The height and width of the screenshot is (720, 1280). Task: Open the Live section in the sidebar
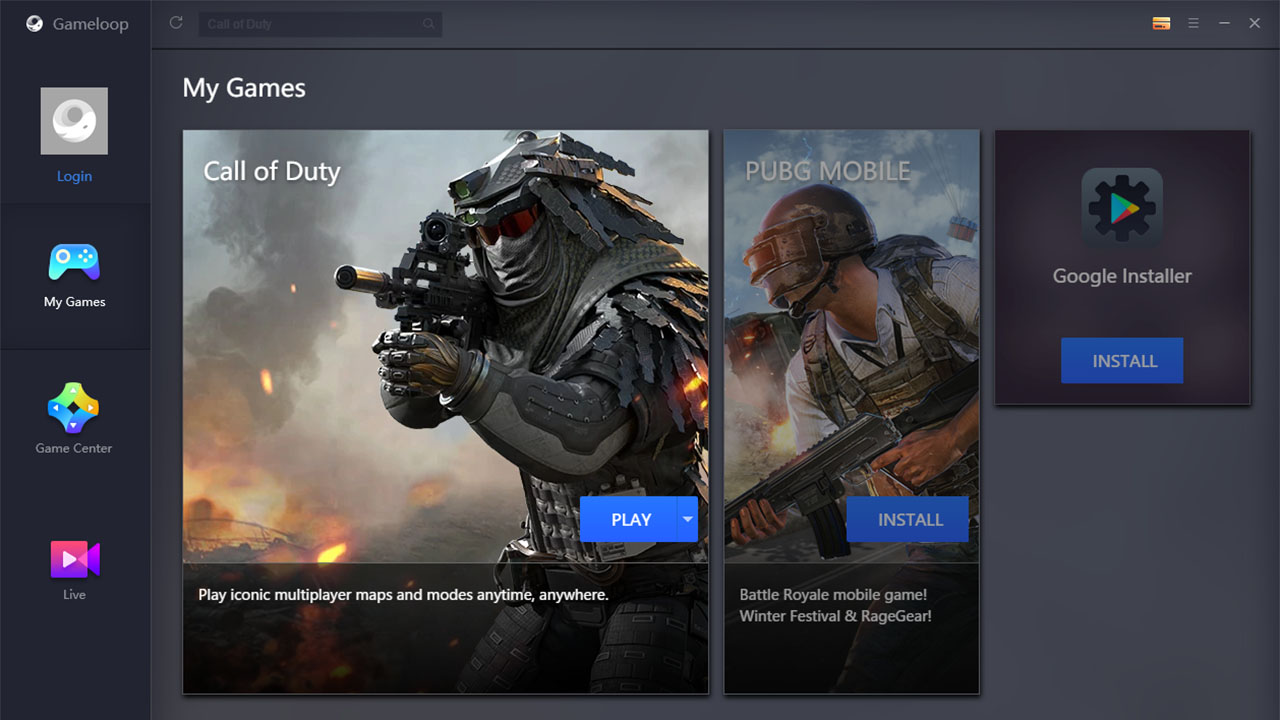tap(74, 569)
